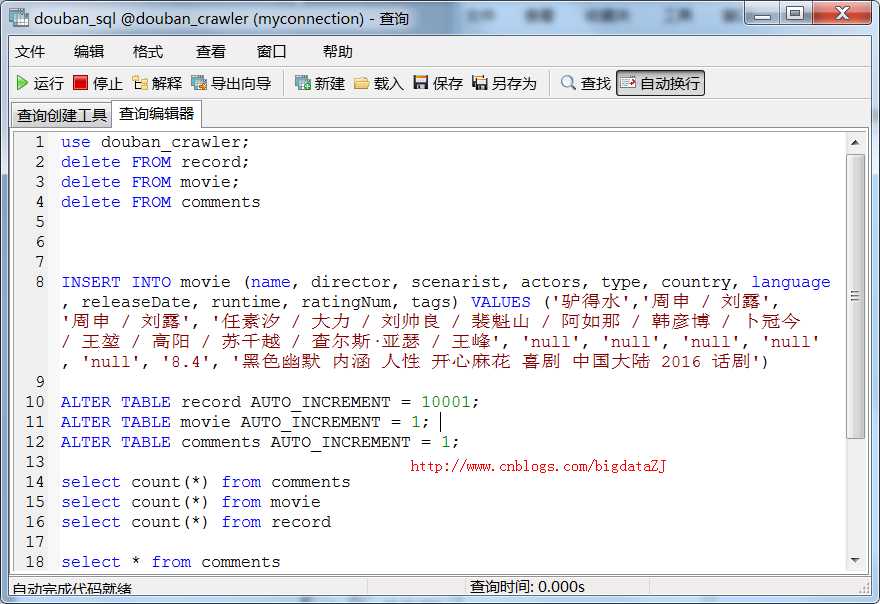The height and width of the screenshot is (604, 880).
Task: Open the 文件 (File) menu
Action: pyautogui.click(x=30, y=52)
